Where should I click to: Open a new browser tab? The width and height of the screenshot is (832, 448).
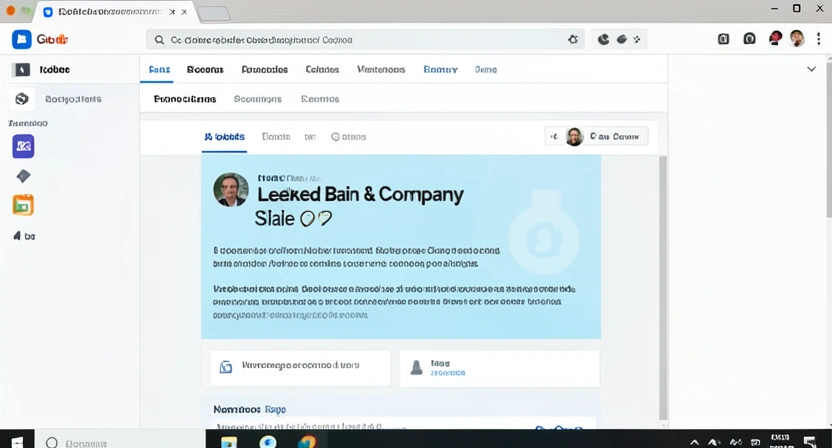[214, 13]
